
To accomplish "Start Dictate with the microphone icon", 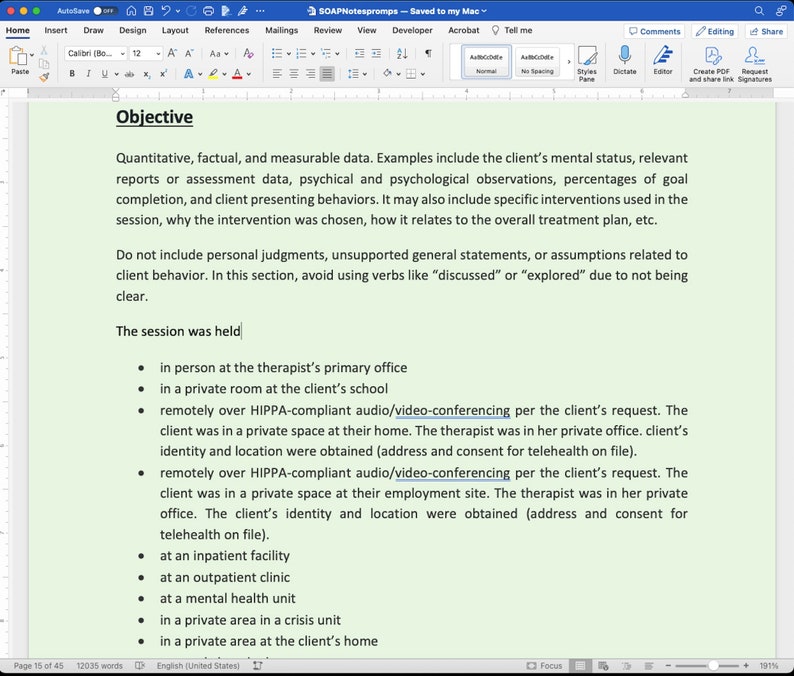I will click(x=624, y=60).
